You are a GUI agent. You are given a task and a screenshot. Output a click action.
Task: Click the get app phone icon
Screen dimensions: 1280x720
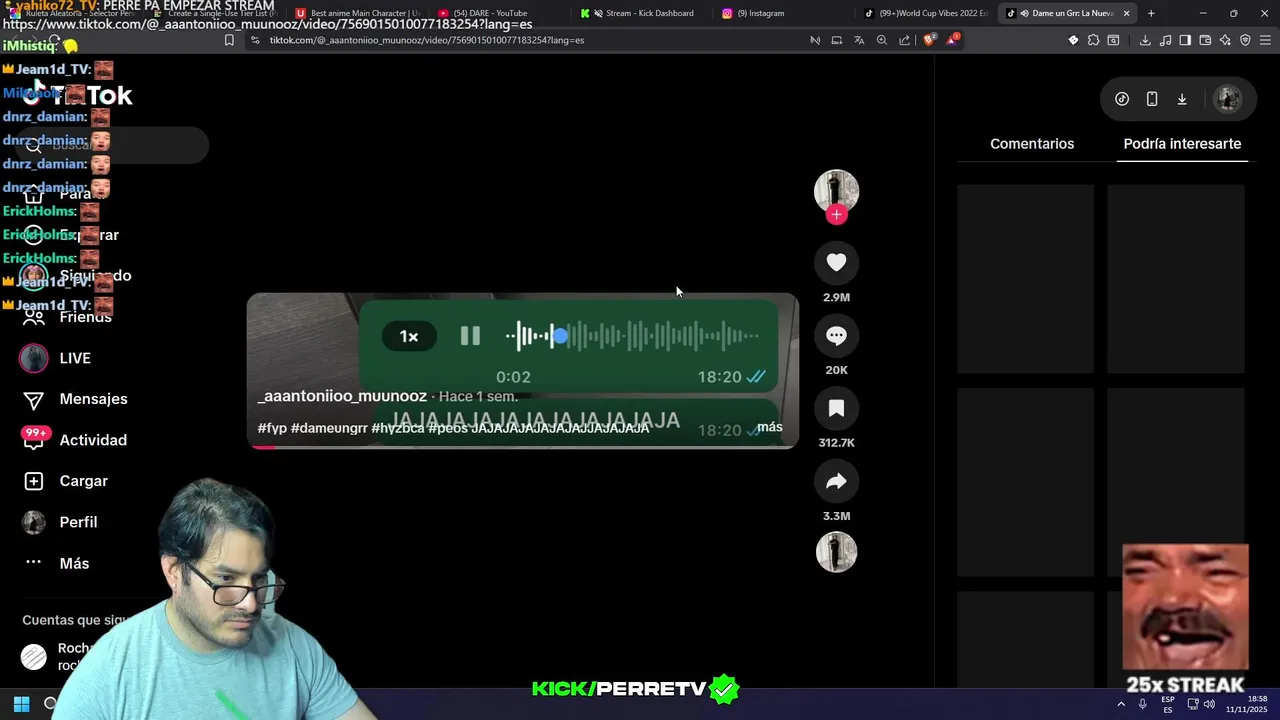pos(1152,99)
